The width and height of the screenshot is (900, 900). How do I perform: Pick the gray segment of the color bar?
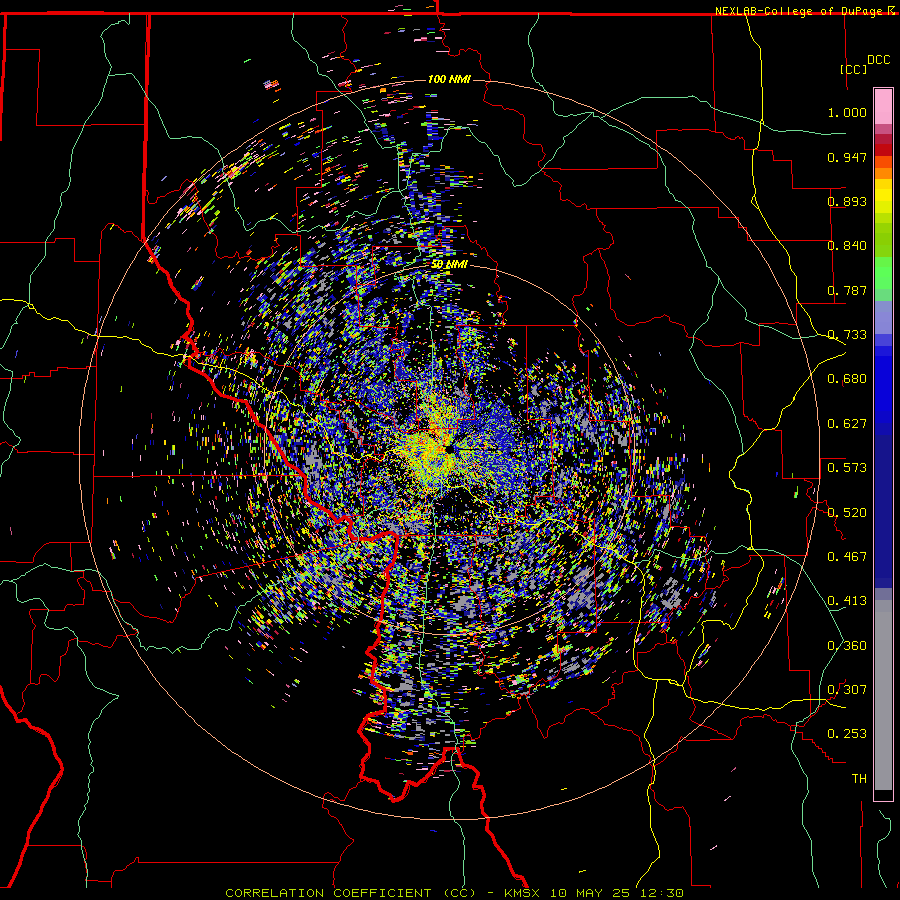[x=883, y=695]
